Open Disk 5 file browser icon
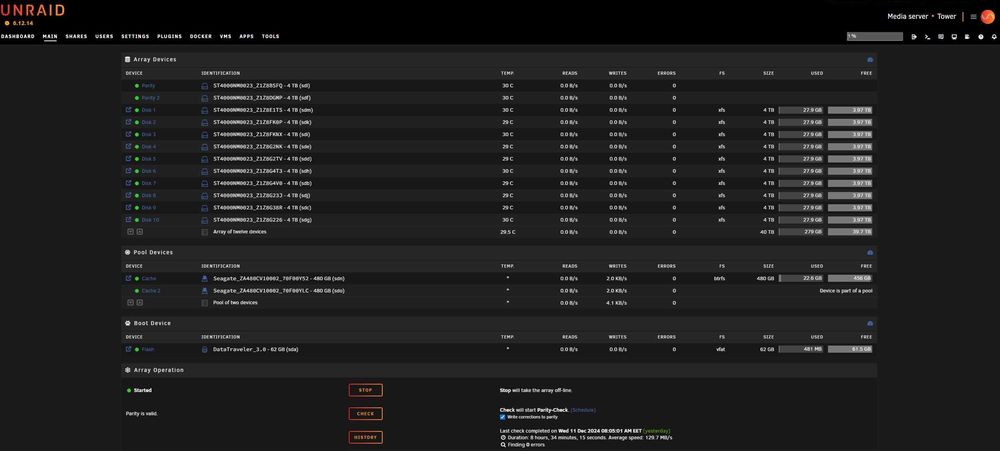Viewport: 1000px width, 451px height. (x=128, y=158)
